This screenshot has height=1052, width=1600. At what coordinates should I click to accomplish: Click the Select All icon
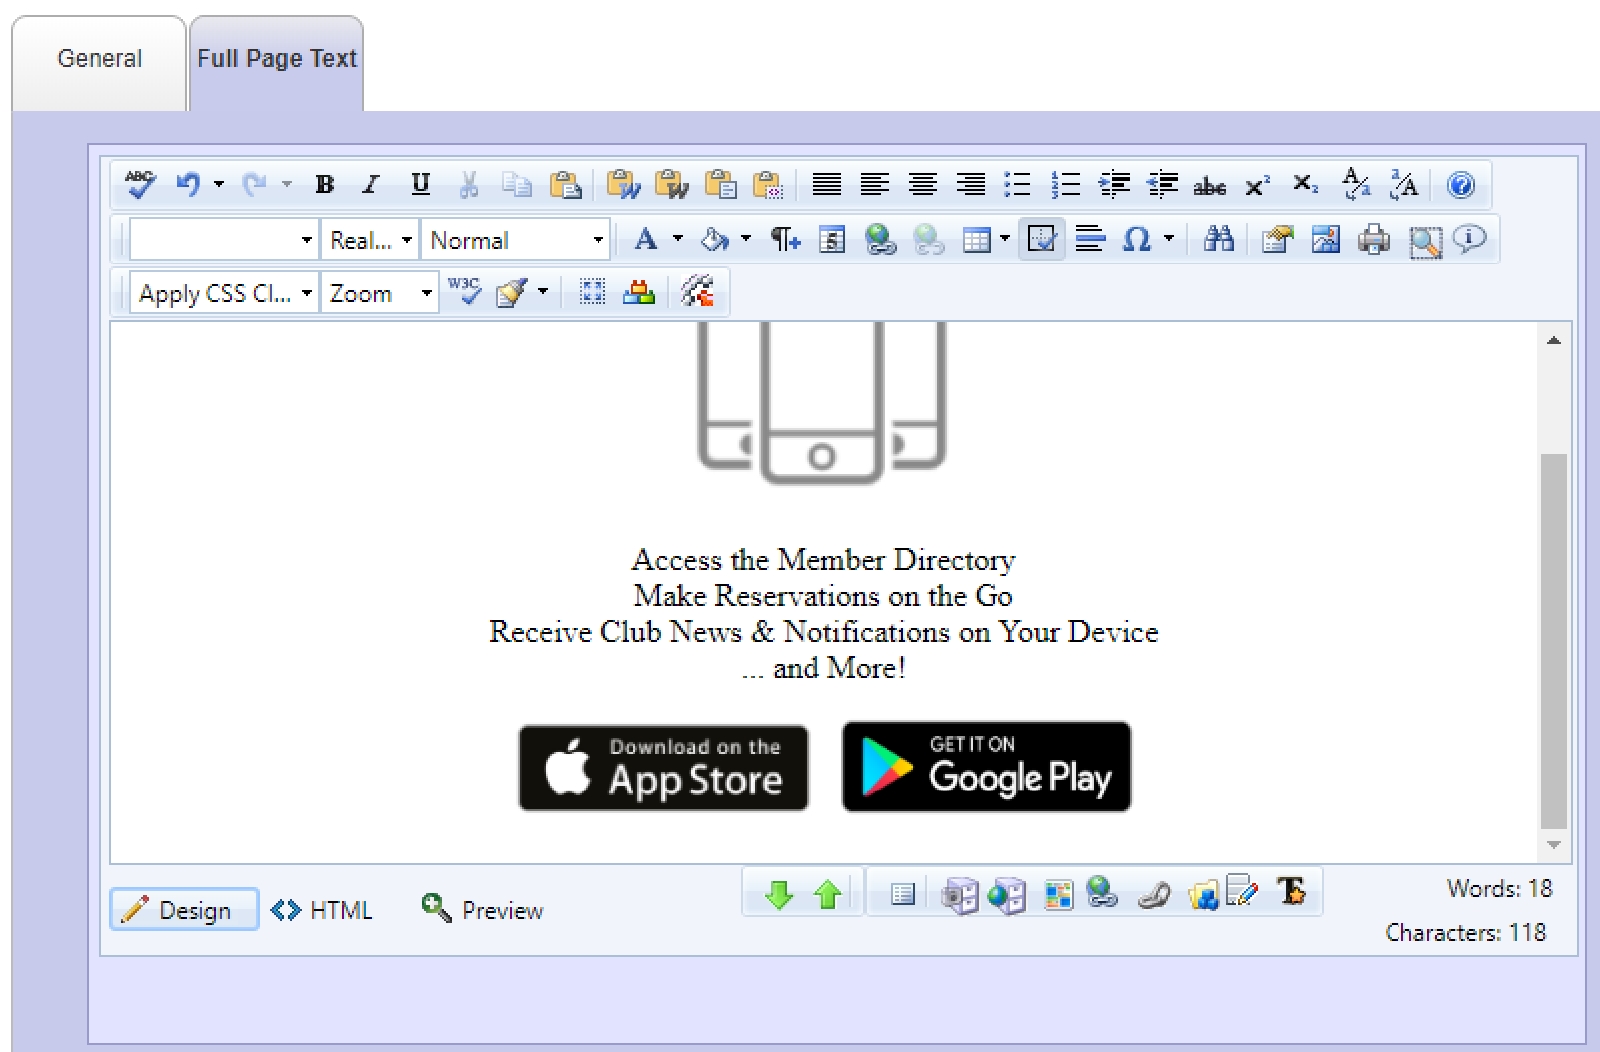(x=592, y=292)
